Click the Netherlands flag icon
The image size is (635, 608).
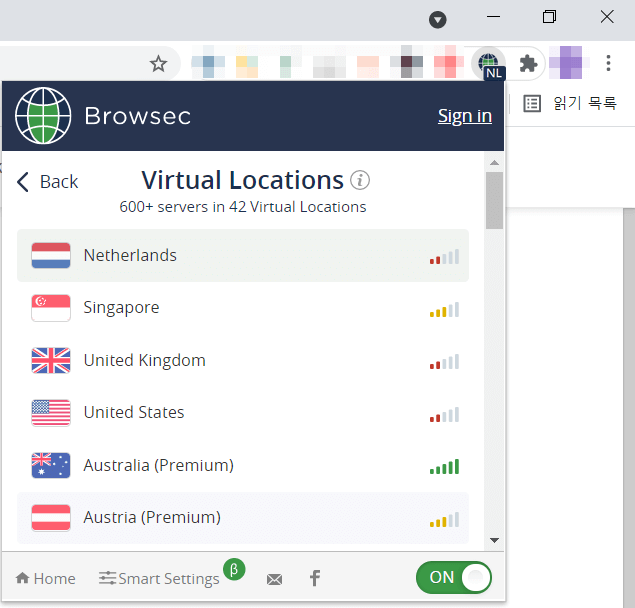pyautogui.click(x=51, y=255)
